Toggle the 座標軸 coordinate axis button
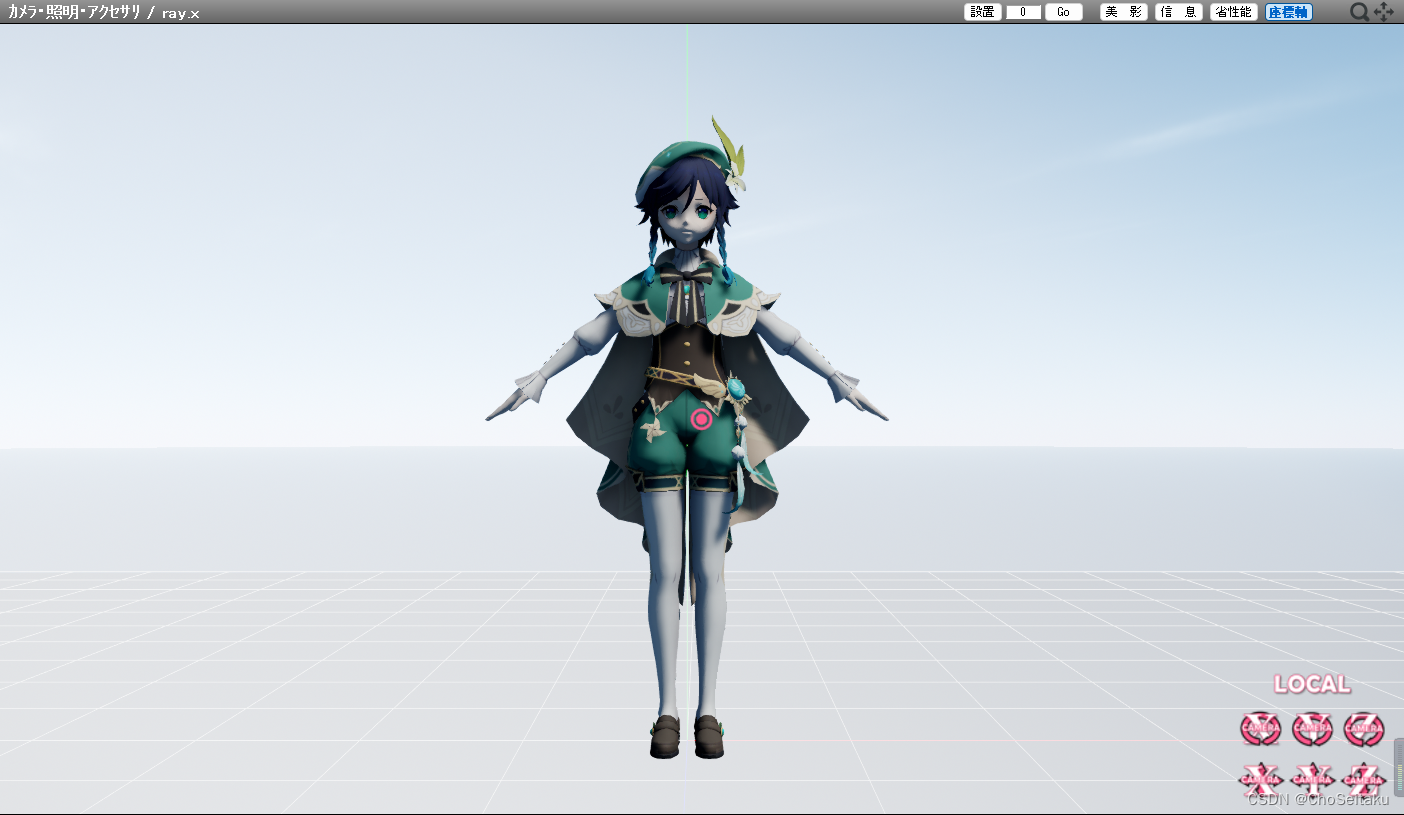The image size is (1404, 815). click(1288, 12)
